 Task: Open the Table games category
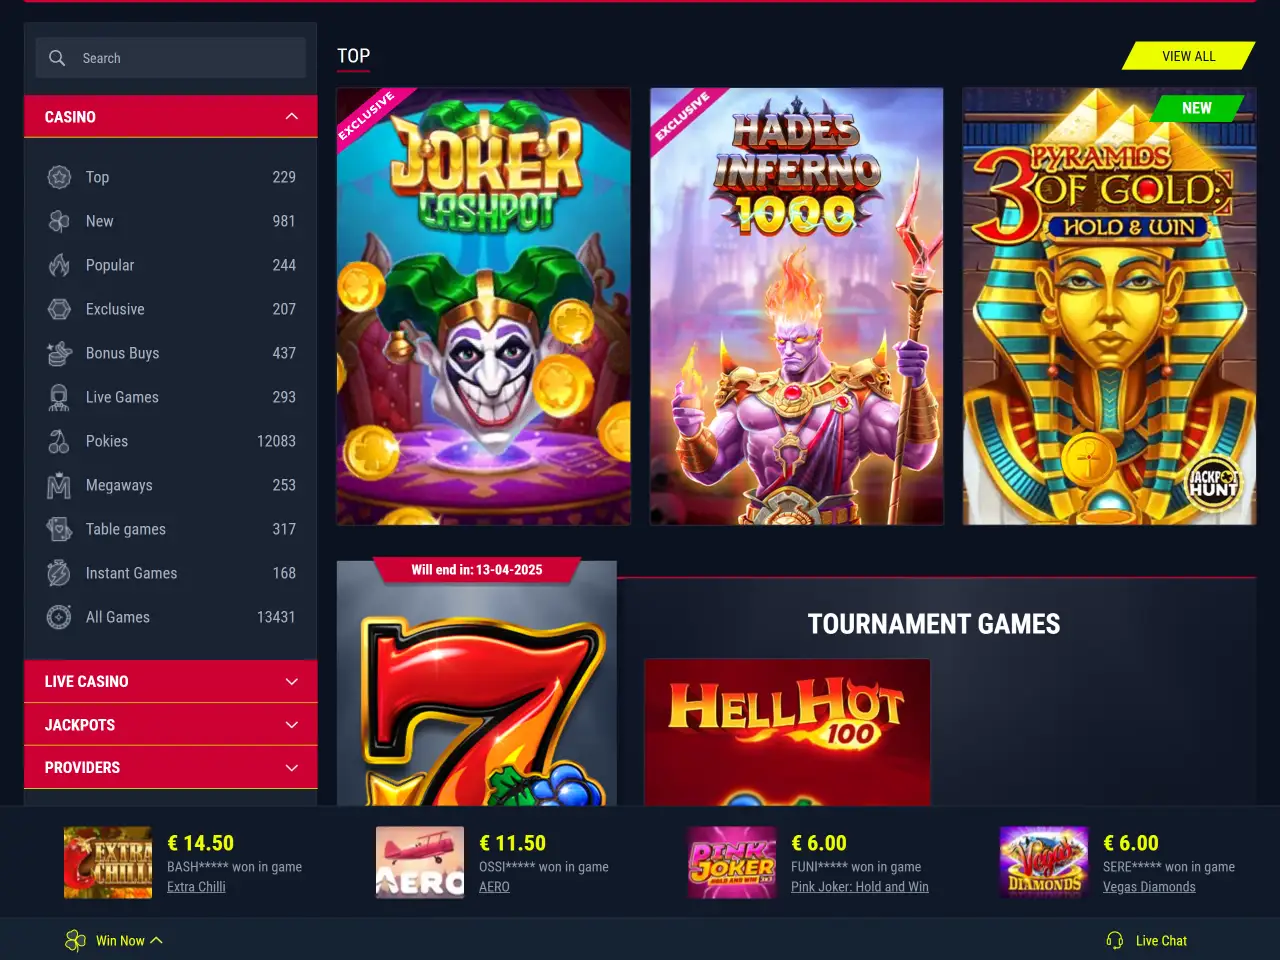point(171,529)
